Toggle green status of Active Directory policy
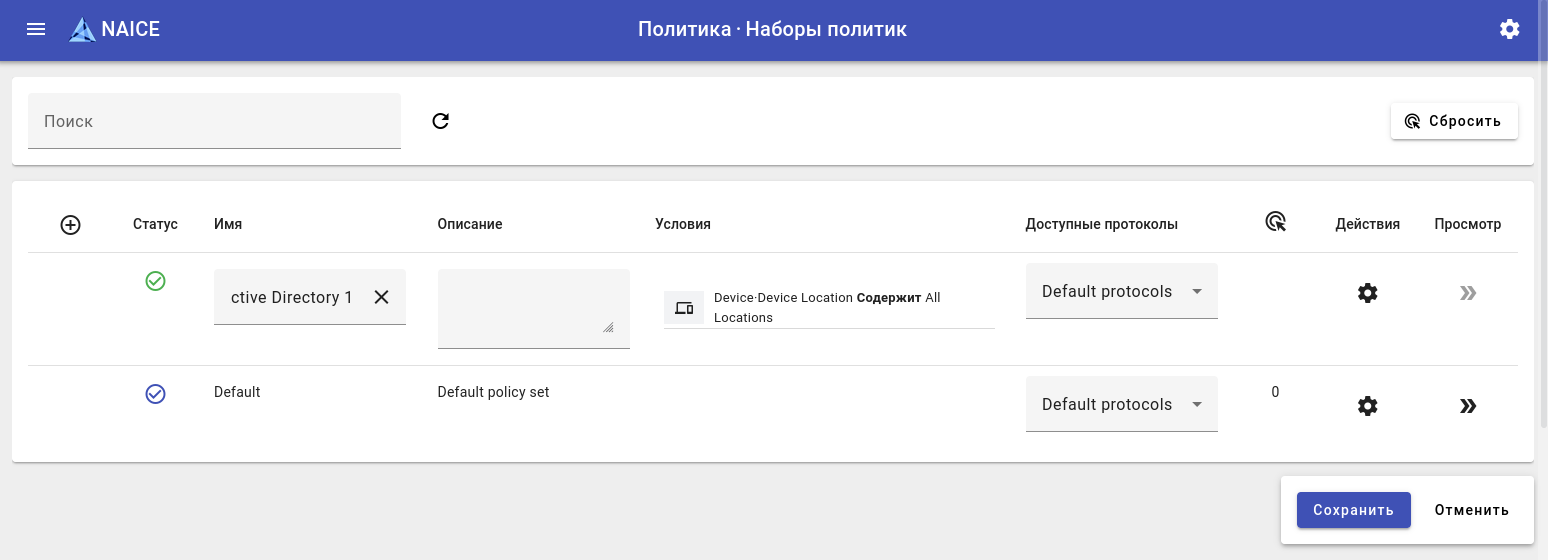1548x560 pixels. click(155, 281)
